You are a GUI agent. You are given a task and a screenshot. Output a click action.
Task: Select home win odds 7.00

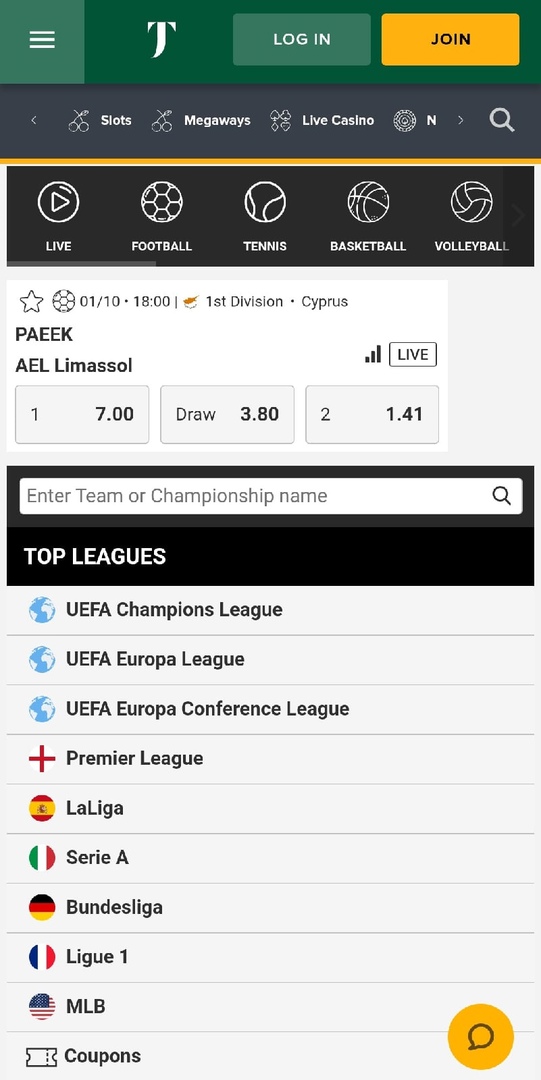pyautogui.click(x=82, y=414)
